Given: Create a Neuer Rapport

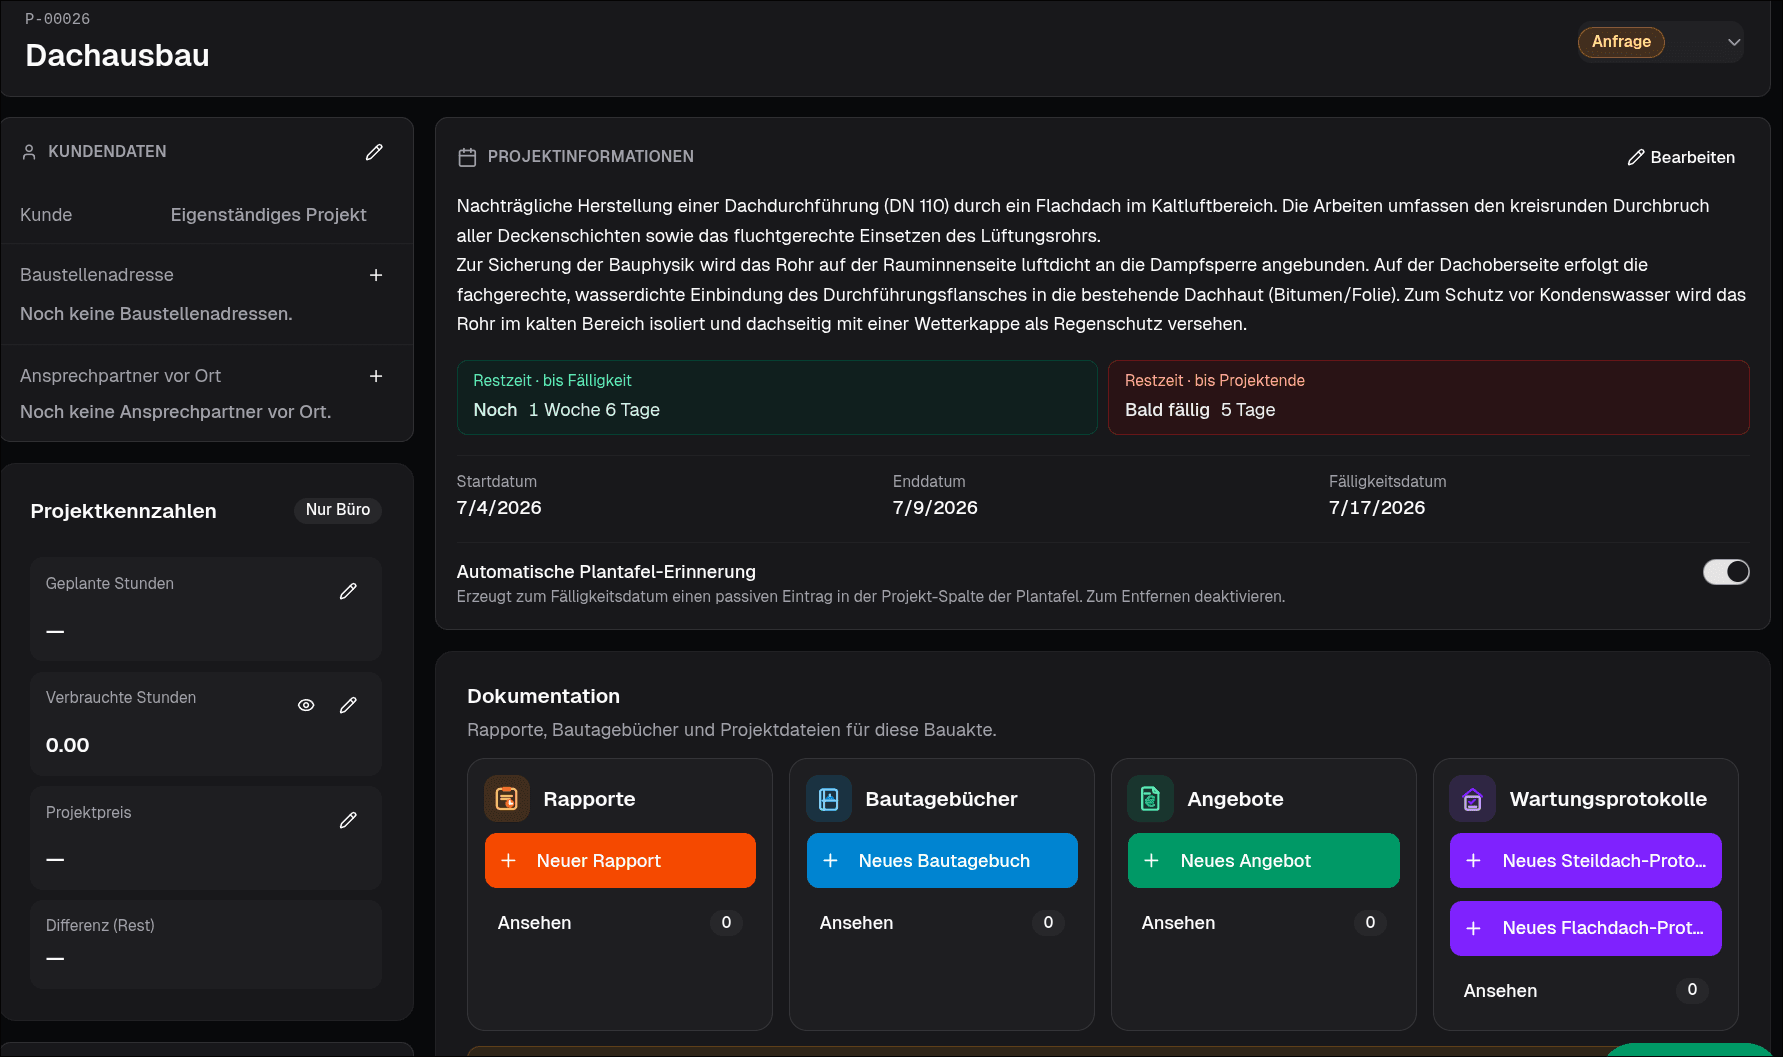Looking at the screenshot, I should pos(620,861).
